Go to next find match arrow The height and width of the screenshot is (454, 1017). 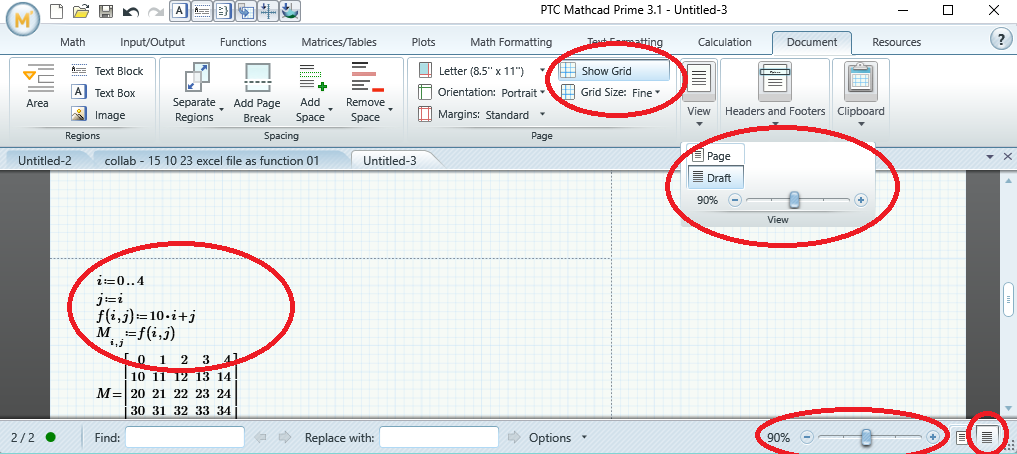coord(284,438)
